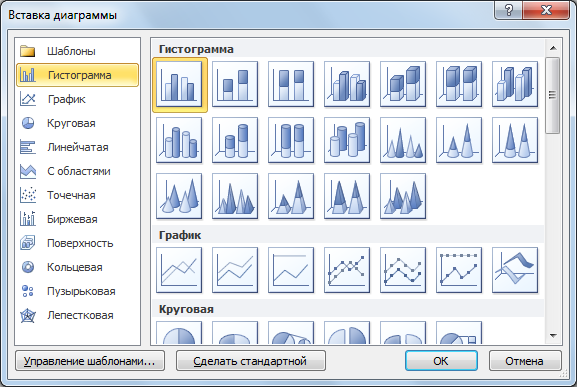The image size is (577, 387).
Task: Choose the exploded pie chart
Action: coord(347,333)
